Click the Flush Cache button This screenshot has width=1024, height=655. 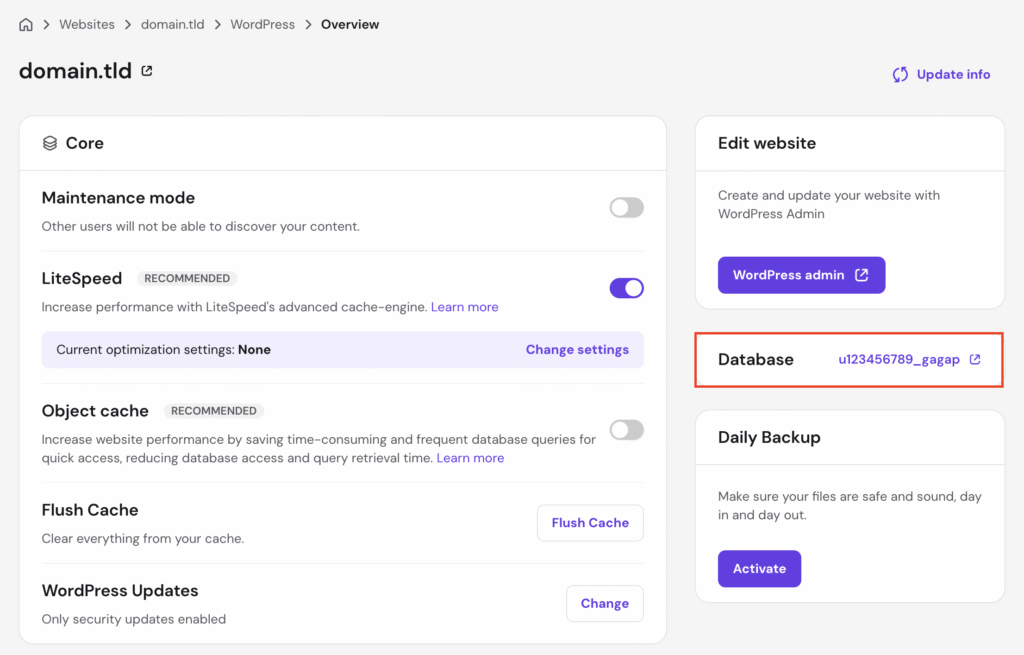coord(590,522)
